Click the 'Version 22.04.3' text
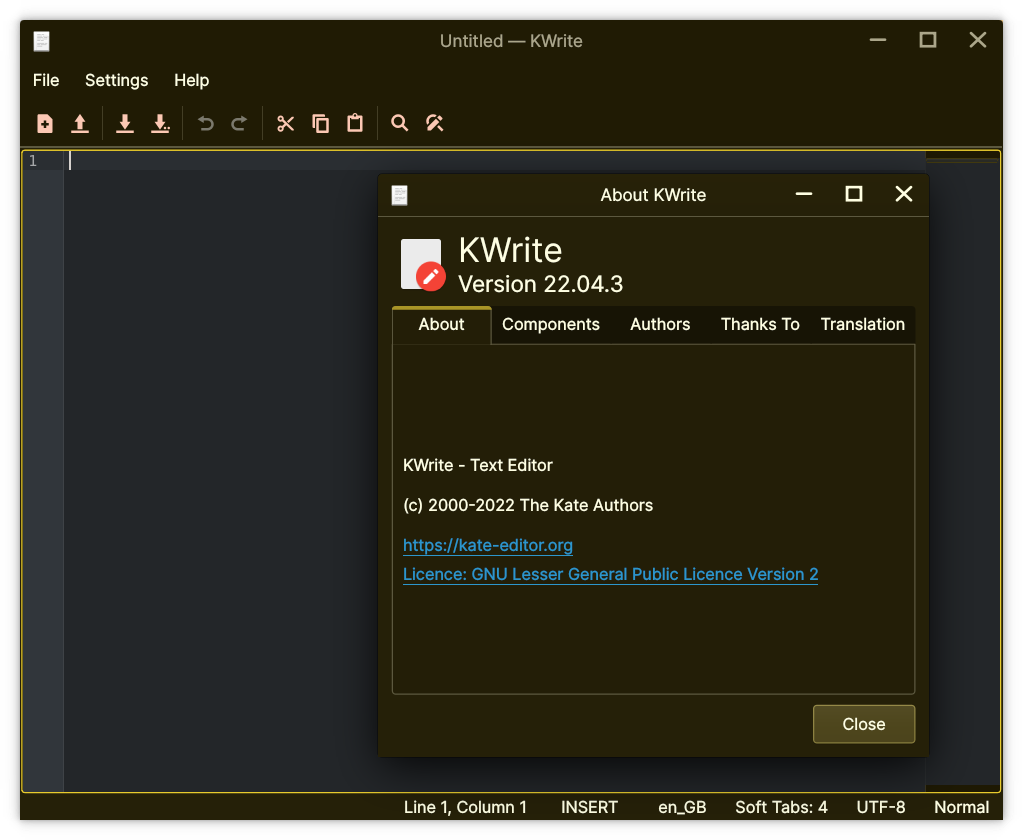The width and height of the screenshot is (1023, 840). (x=540, y=284)
